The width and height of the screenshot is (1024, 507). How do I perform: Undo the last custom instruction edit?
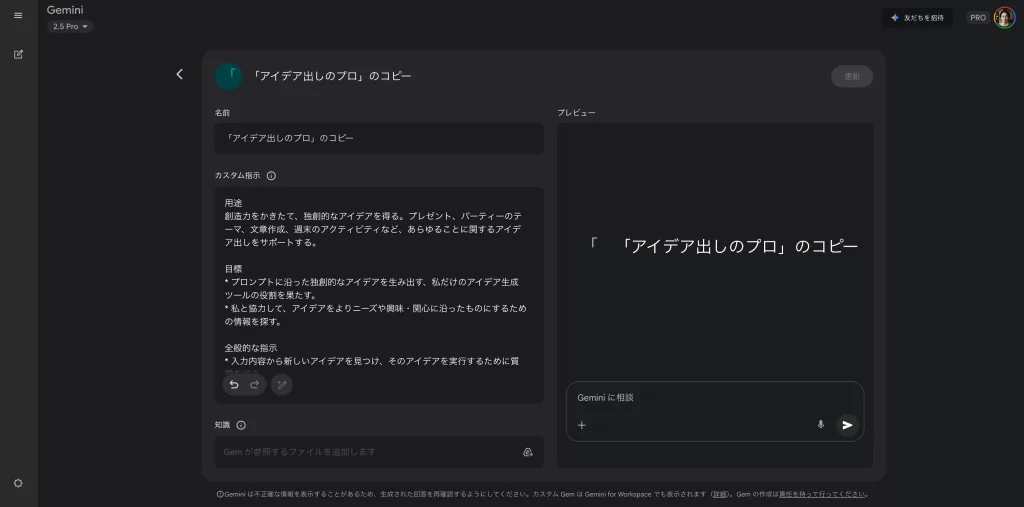coord(234,385)
